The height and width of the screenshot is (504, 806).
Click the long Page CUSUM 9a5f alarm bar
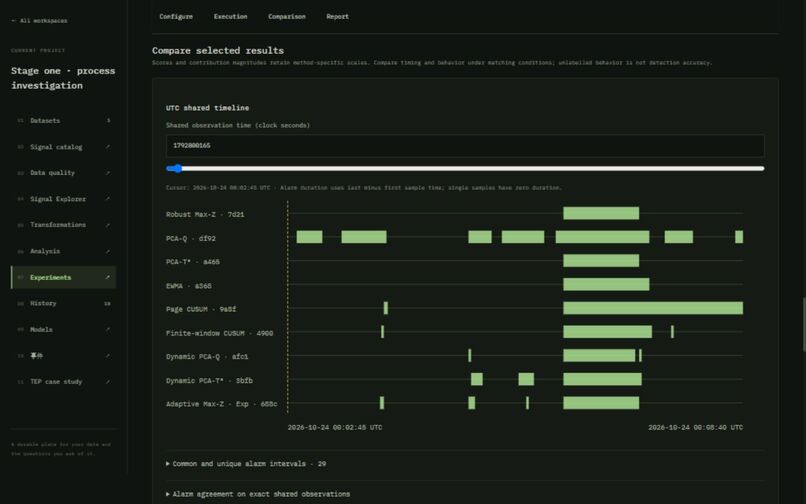(653, 308)
